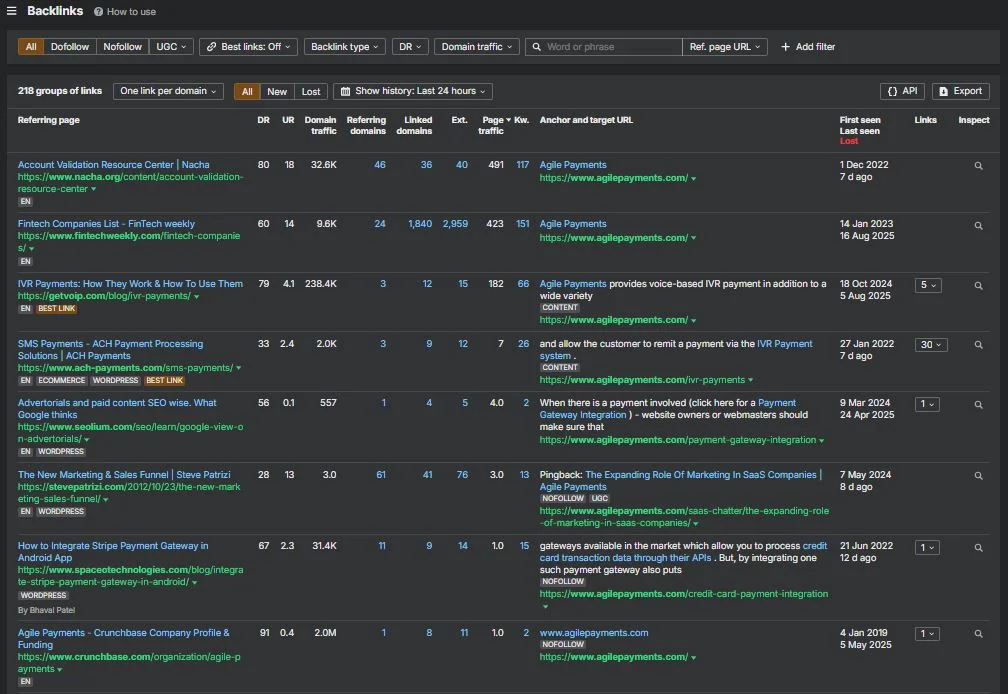Click agilepayments.com/ivr-payments target URL

tap(642, 380)
